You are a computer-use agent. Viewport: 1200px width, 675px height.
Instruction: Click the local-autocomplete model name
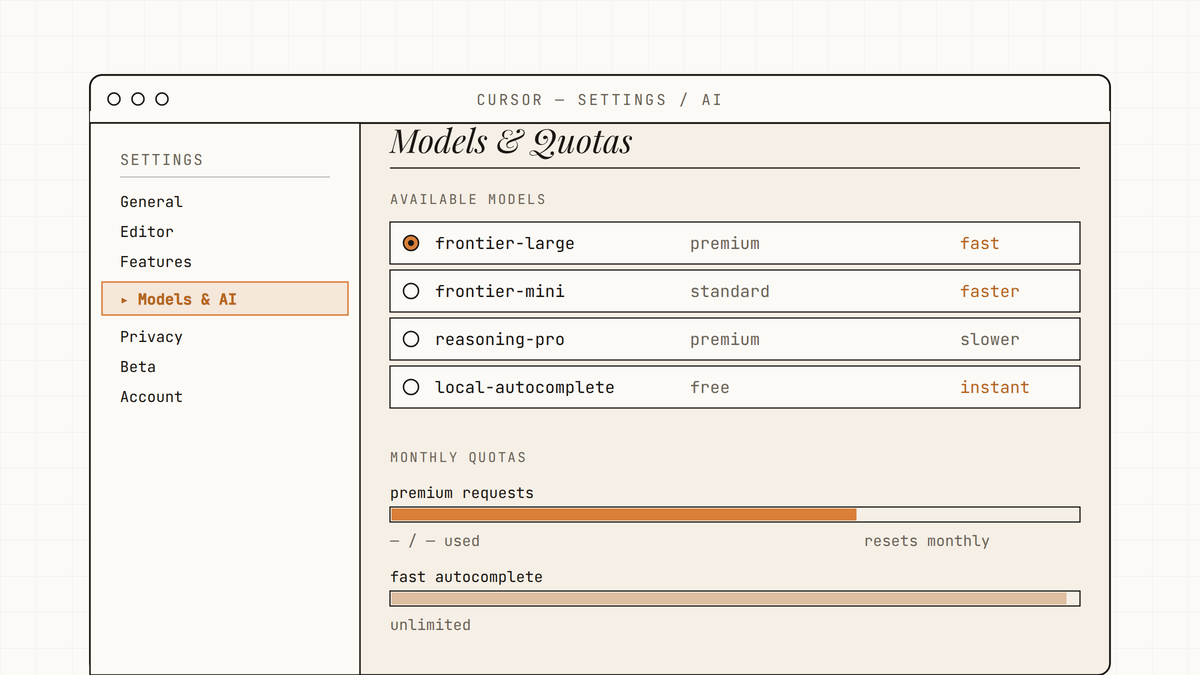525,387
